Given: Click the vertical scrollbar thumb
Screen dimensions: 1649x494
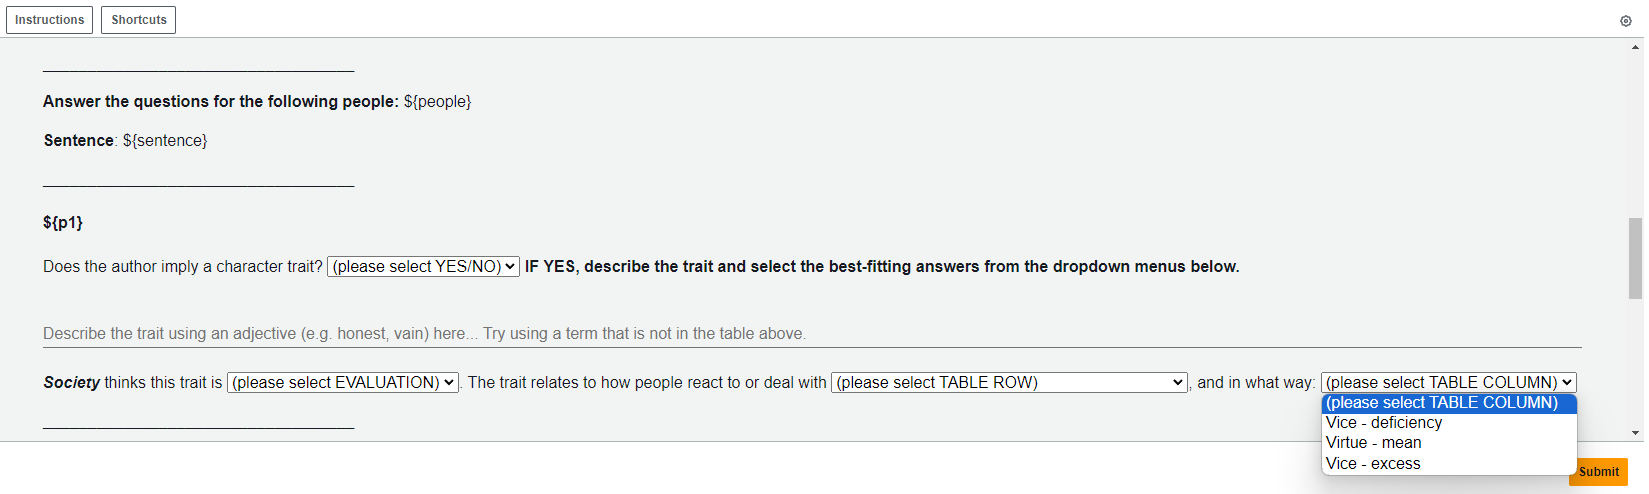Looking at the screenshot, I should click(1636, 258).
